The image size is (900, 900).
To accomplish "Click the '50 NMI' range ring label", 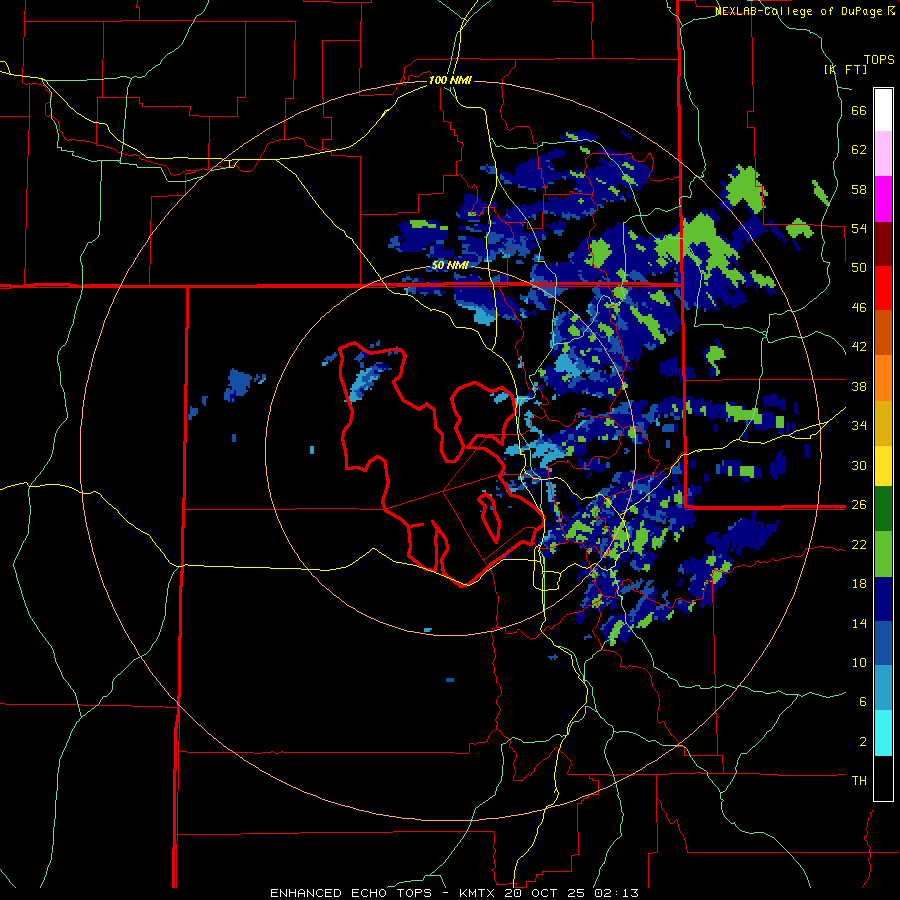I will 450,265.
